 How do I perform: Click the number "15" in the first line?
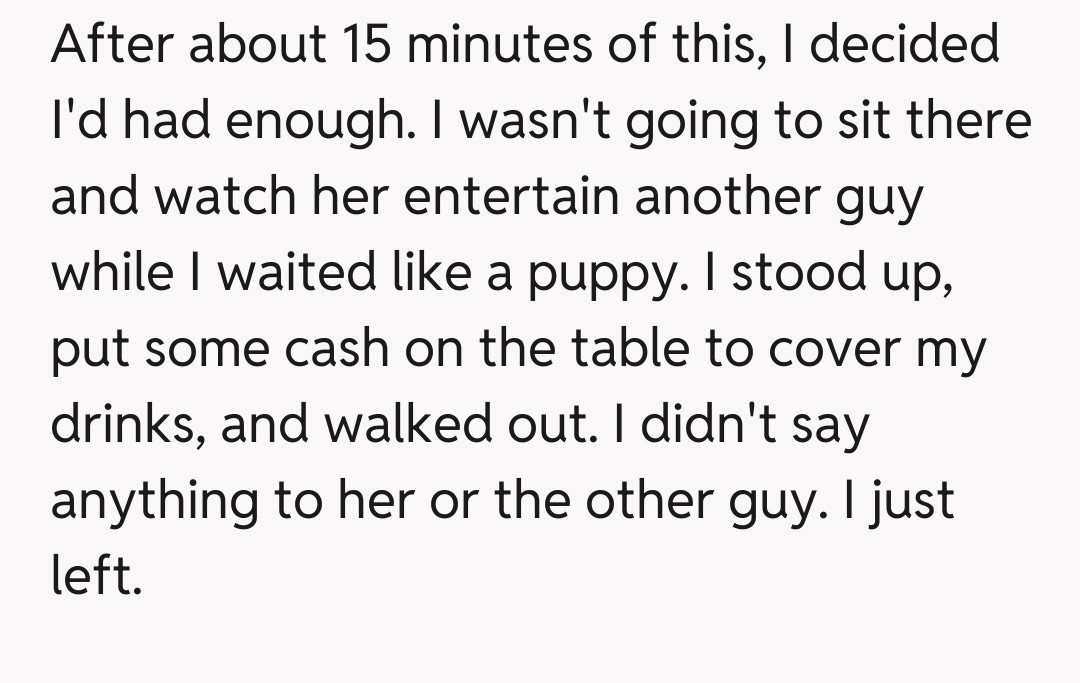click(370, 44)
